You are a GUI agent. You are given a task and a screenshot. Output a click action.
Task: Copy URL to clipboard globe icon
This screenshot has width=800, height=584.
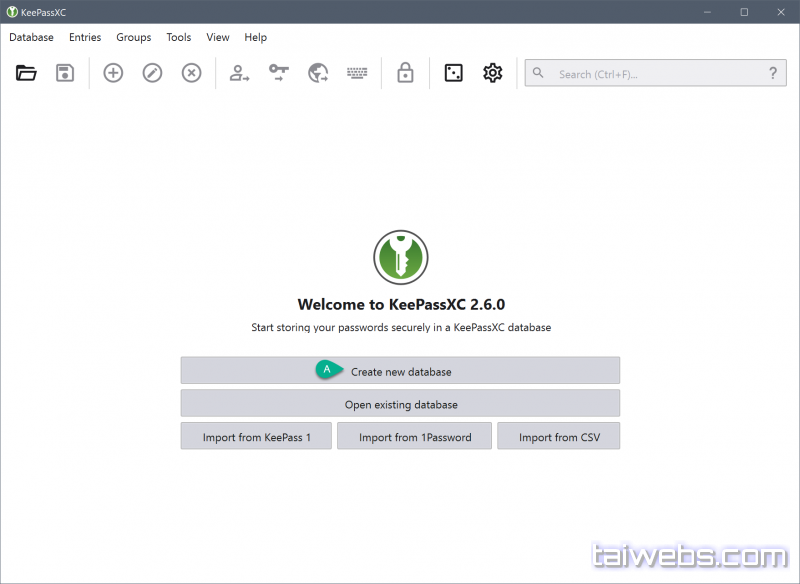(x=318, y=73)
